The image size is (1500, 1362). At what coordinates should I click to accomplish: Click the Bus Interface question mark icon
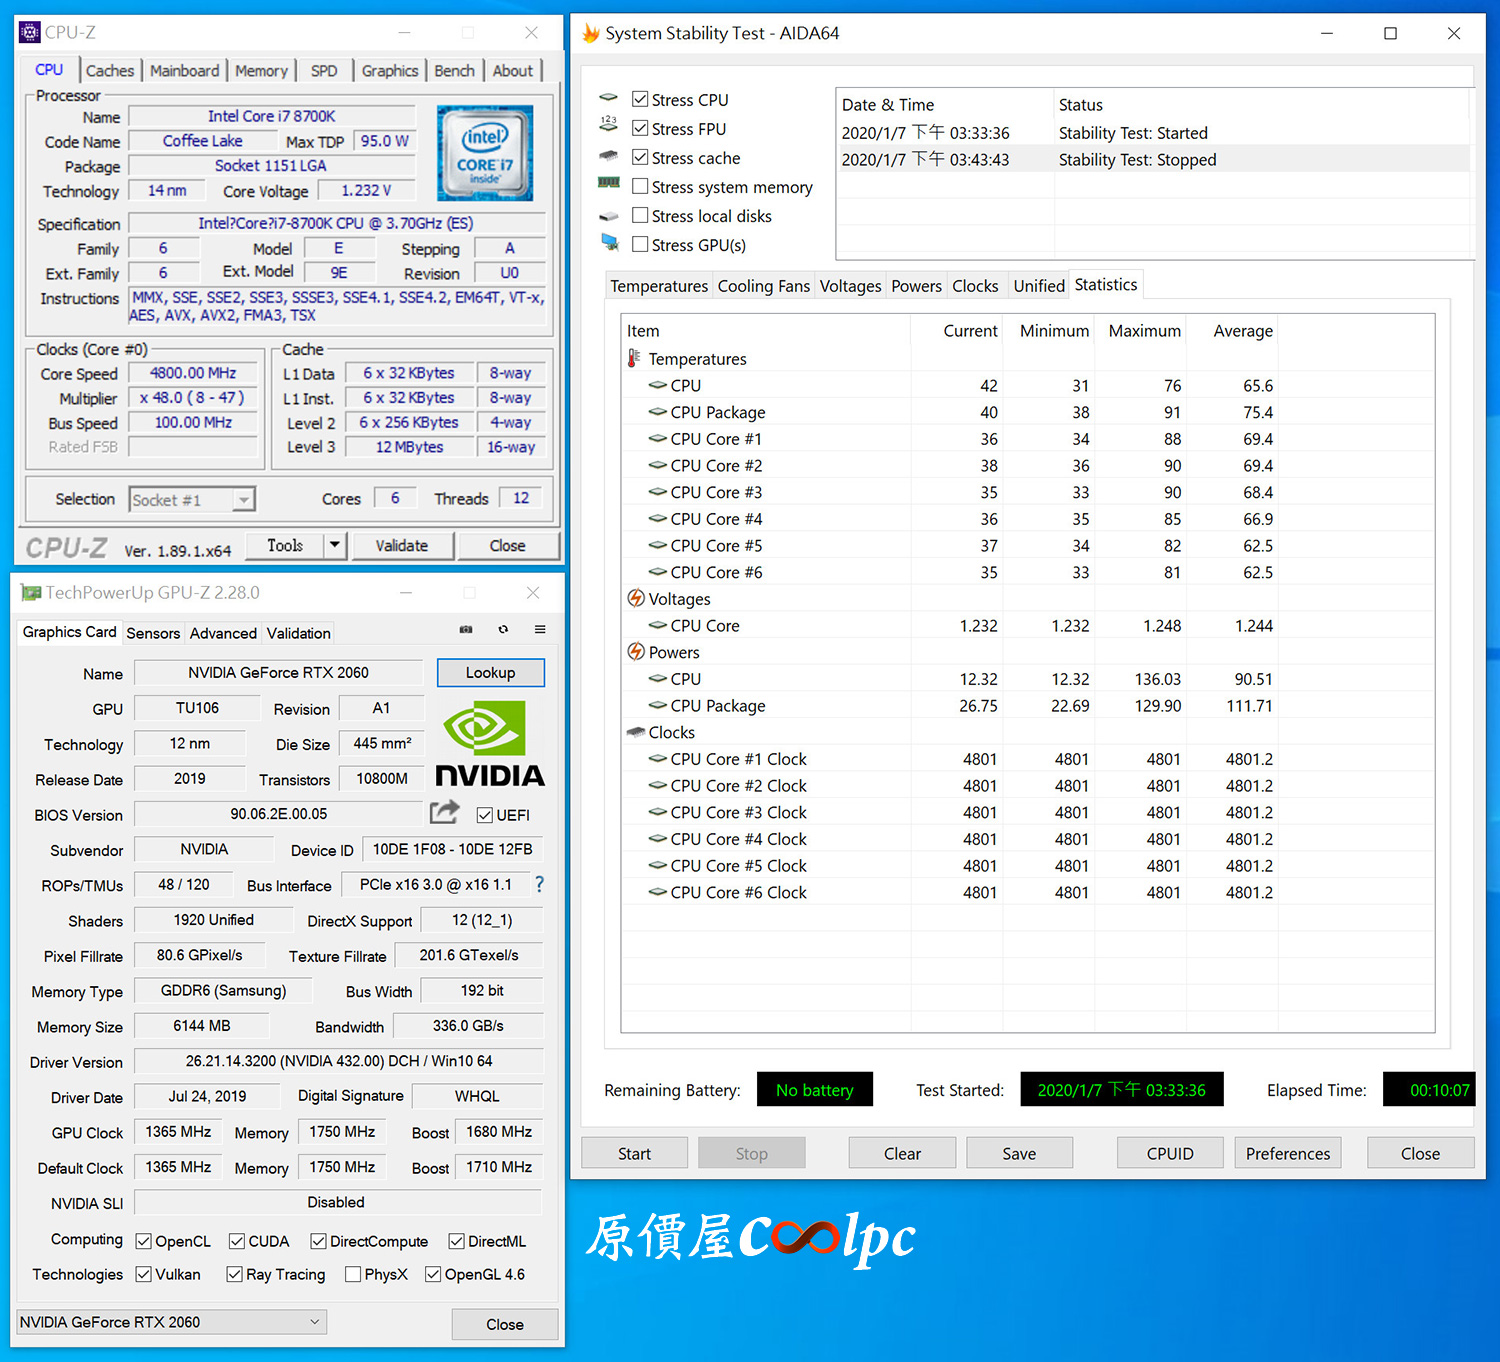tap(540, 884)
